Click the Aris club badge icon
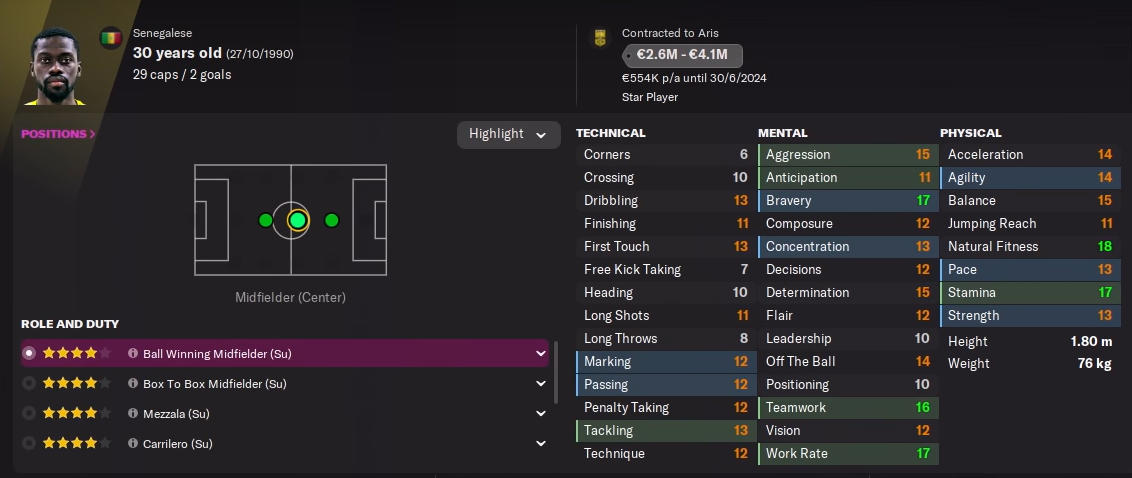This screenshot has width=1132, height=478. pos(600,38)
